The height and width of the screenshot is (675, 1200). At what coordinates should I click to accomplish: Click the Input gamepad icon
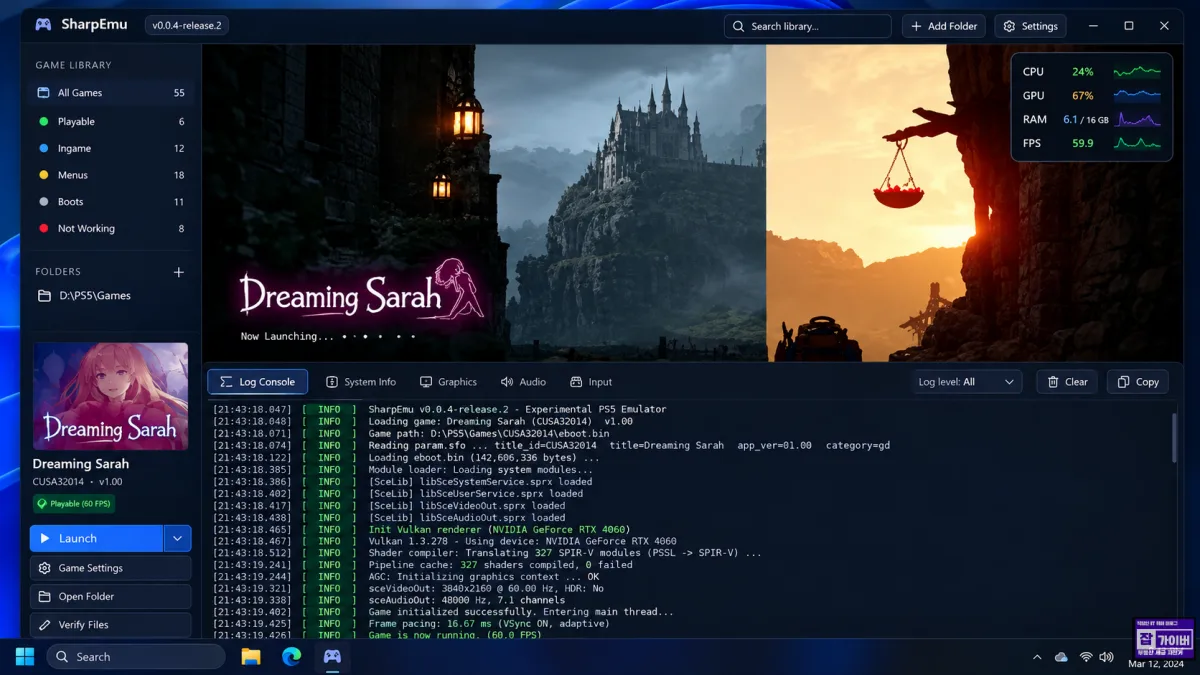pyautogui.click(x=576, y=382)
